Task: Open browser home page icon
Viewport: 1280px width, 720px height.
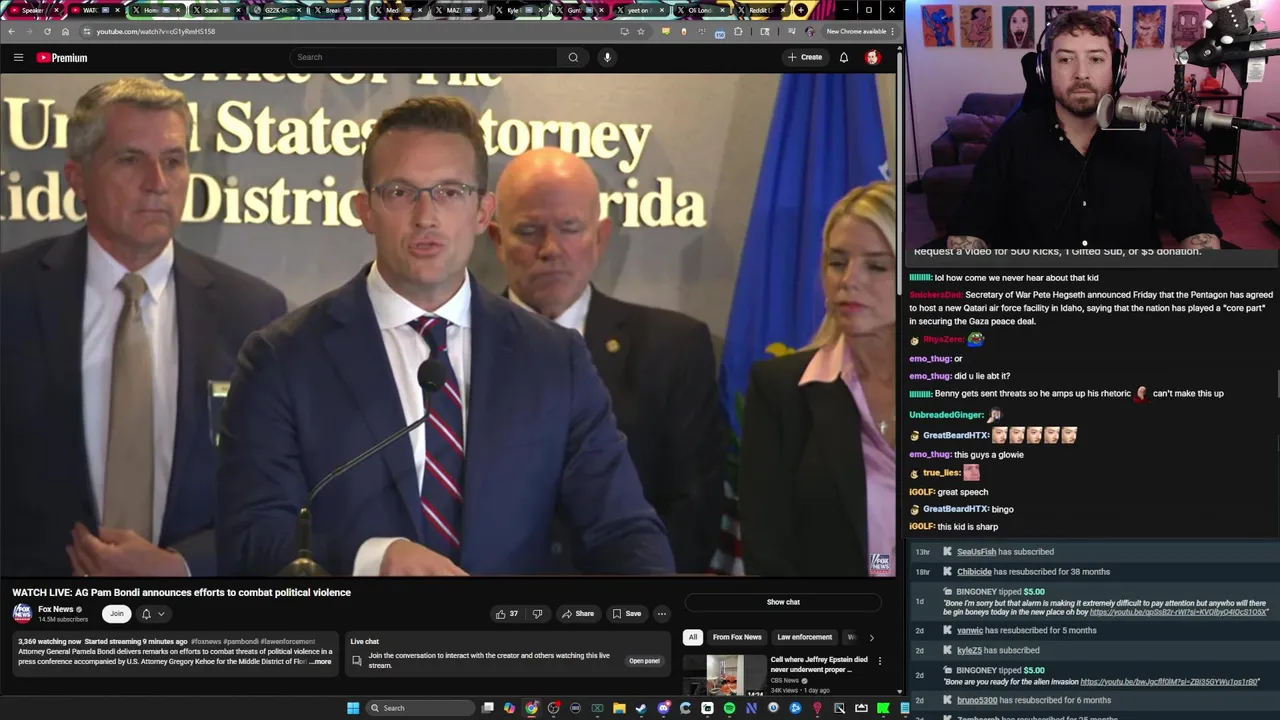Action: coord(65,31)
